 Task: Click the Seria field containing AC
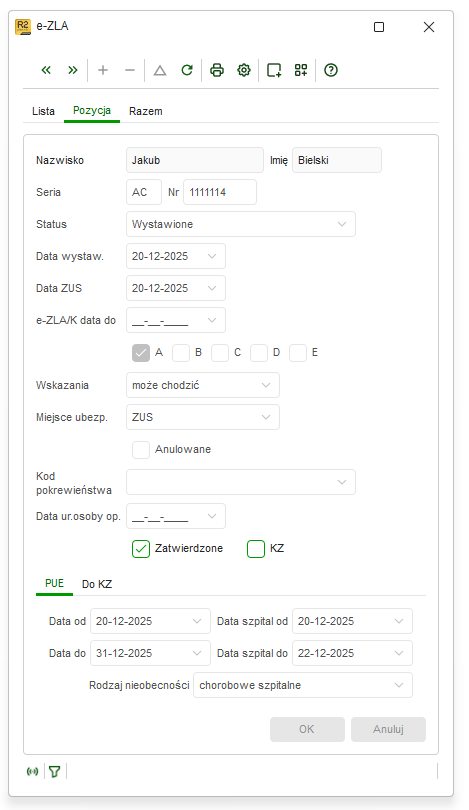[144, 192]
